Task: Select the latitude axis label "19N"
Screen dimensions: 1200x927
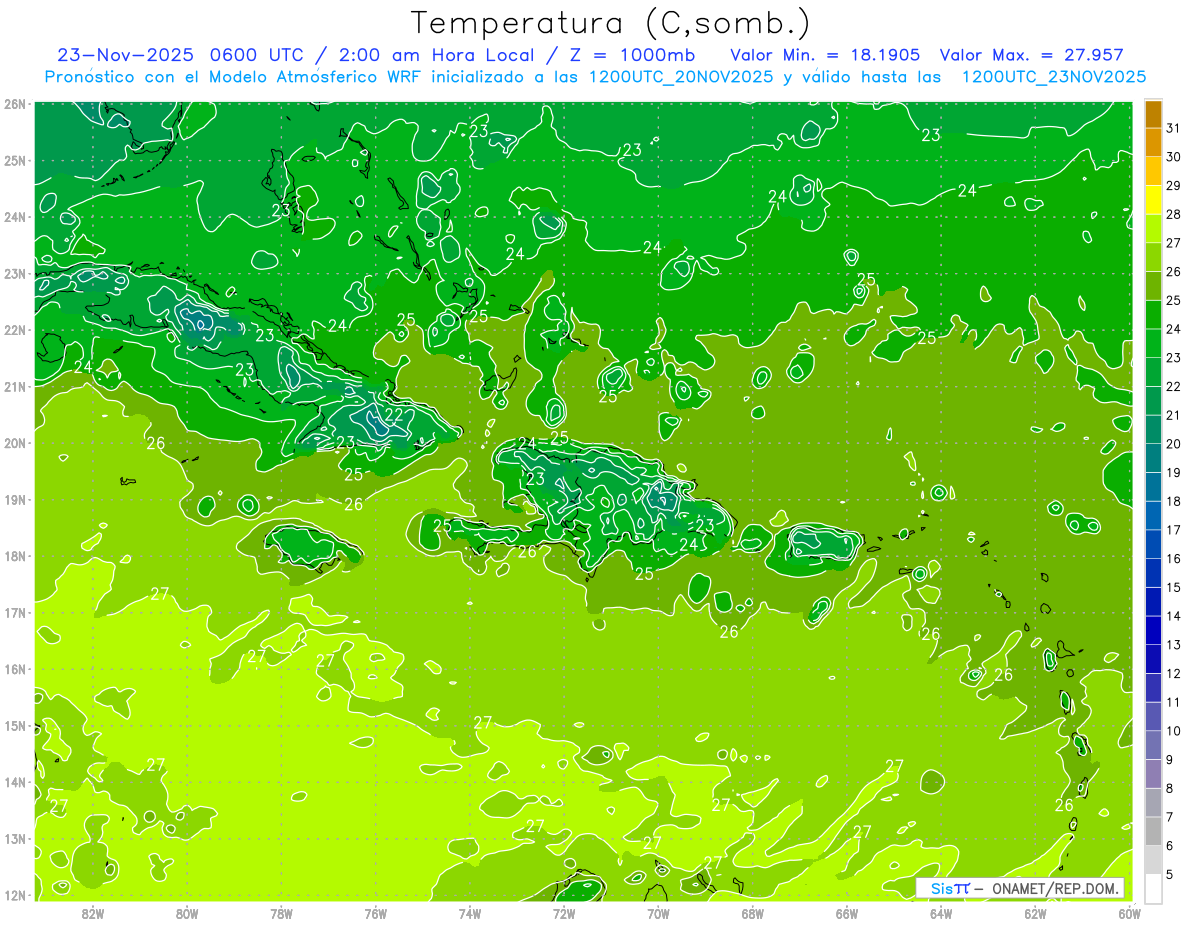Action: [x=15, y=499]
